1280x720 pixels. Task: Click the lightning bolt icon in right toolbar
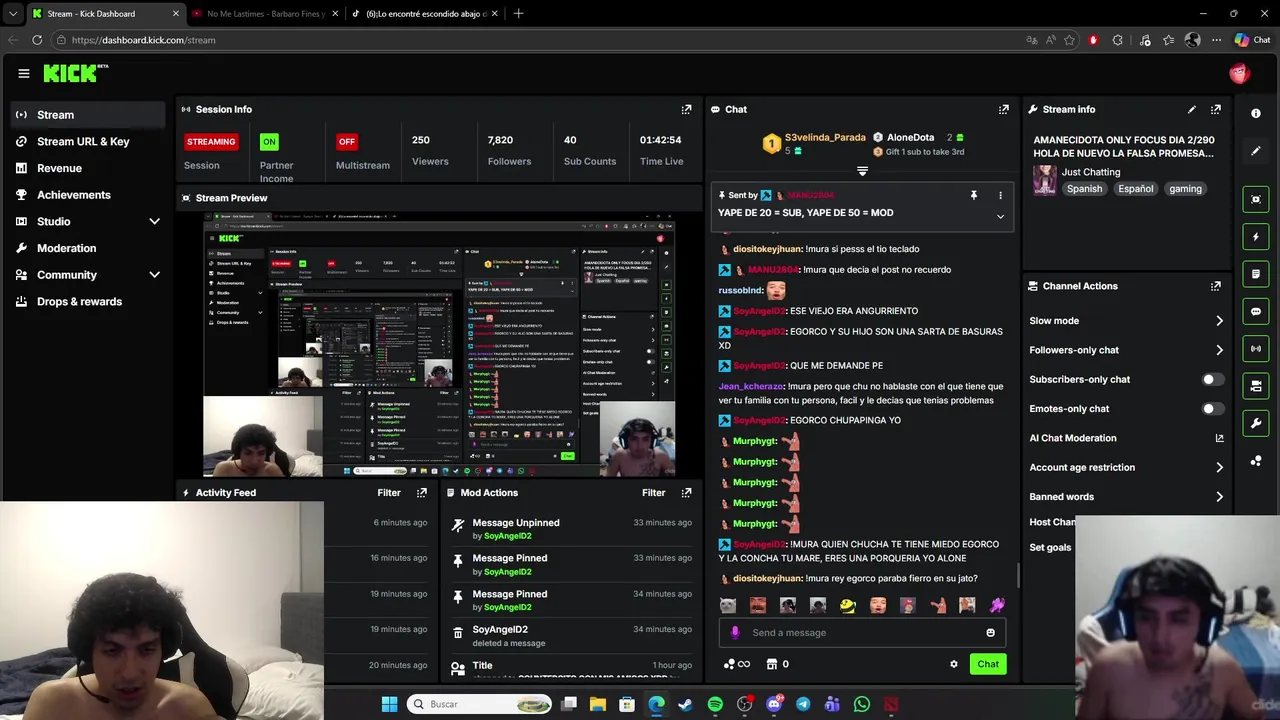tap(1256, 237)
